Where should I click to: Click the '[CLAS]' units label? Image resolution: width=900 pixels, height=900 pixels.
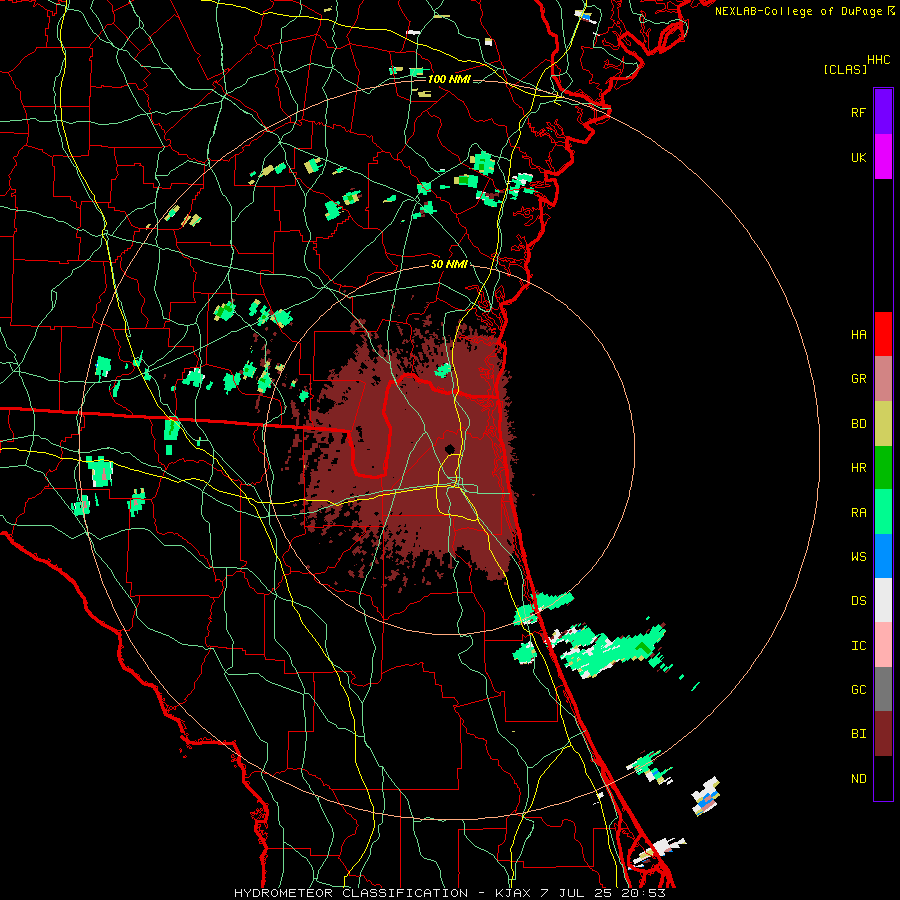coord(845,69)
